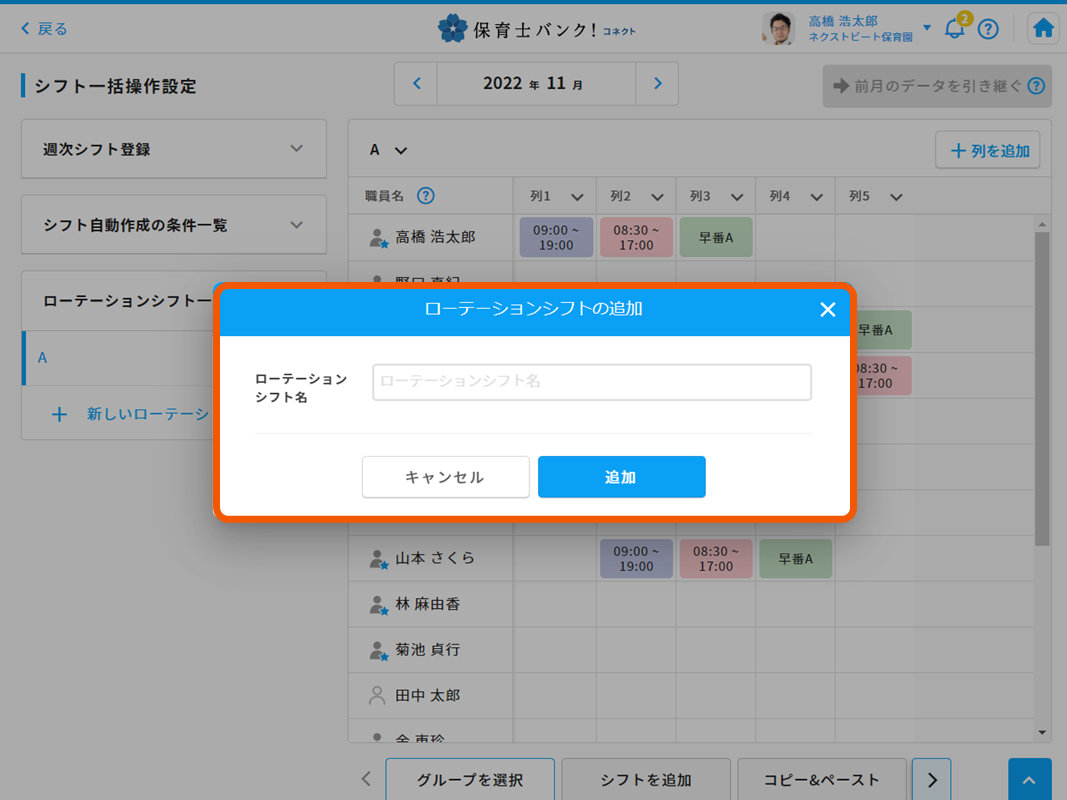This screenshot has width=1067, height=800.
Task: Click the help question mark in header
Action: pyautogui.click(x=988, y=29)
